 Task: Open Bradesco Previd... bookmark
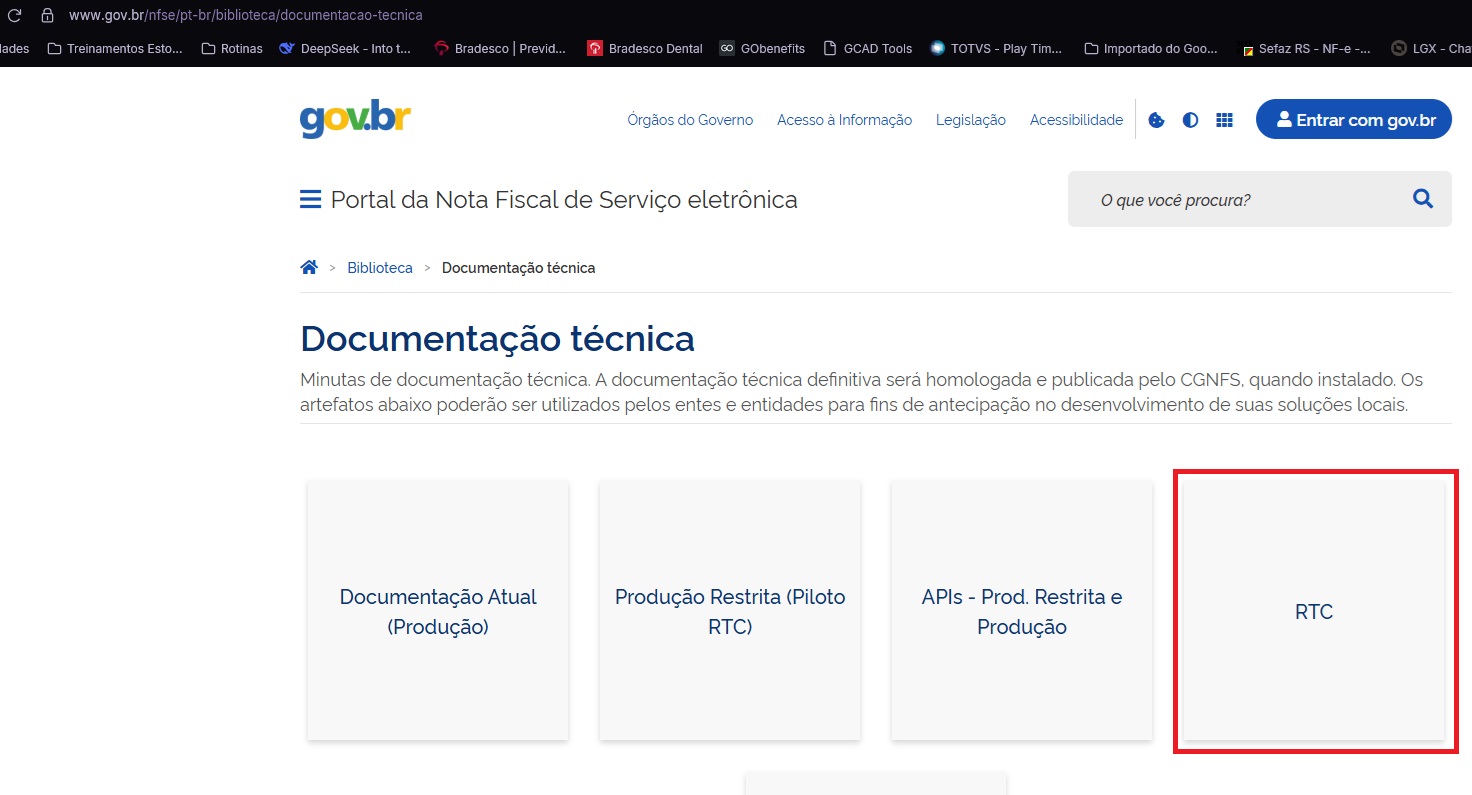(x=499, y=48)
